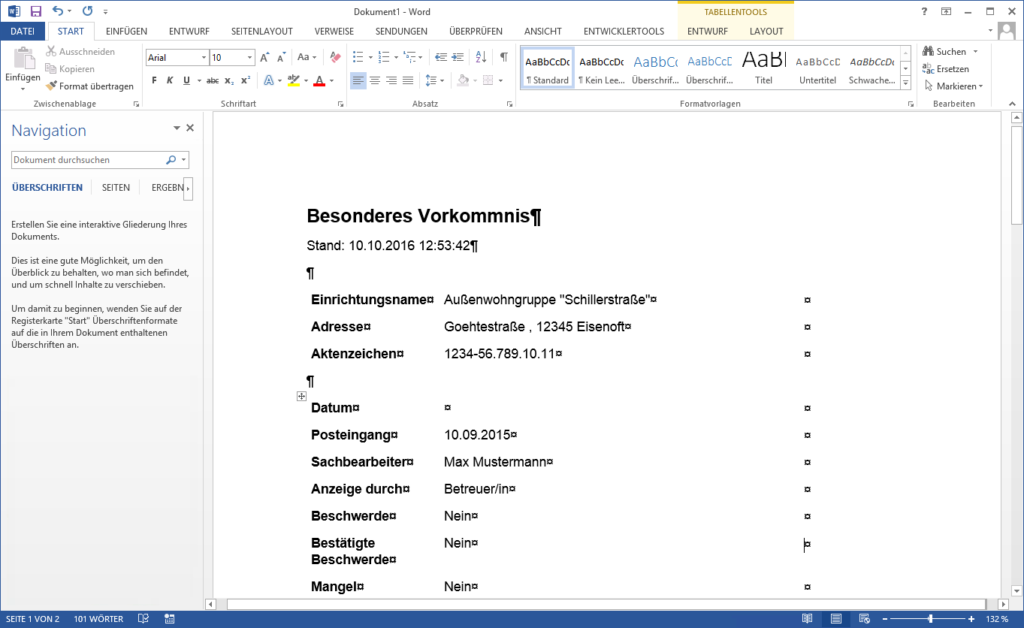Toggle bold formatting (F button)
The height and width of the screenshot is (628, 1024).
tap(154, 80)
